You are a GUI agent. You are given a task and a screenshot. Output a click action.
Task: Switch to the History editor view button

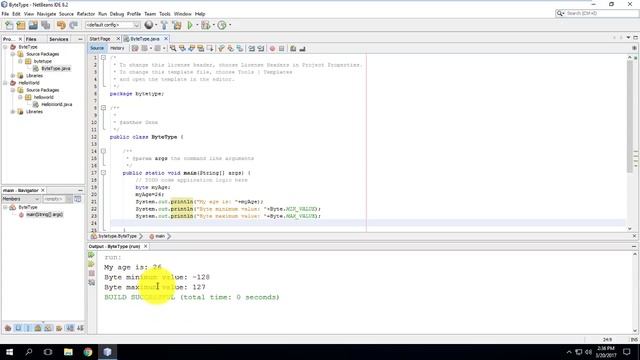coord(117,48)
